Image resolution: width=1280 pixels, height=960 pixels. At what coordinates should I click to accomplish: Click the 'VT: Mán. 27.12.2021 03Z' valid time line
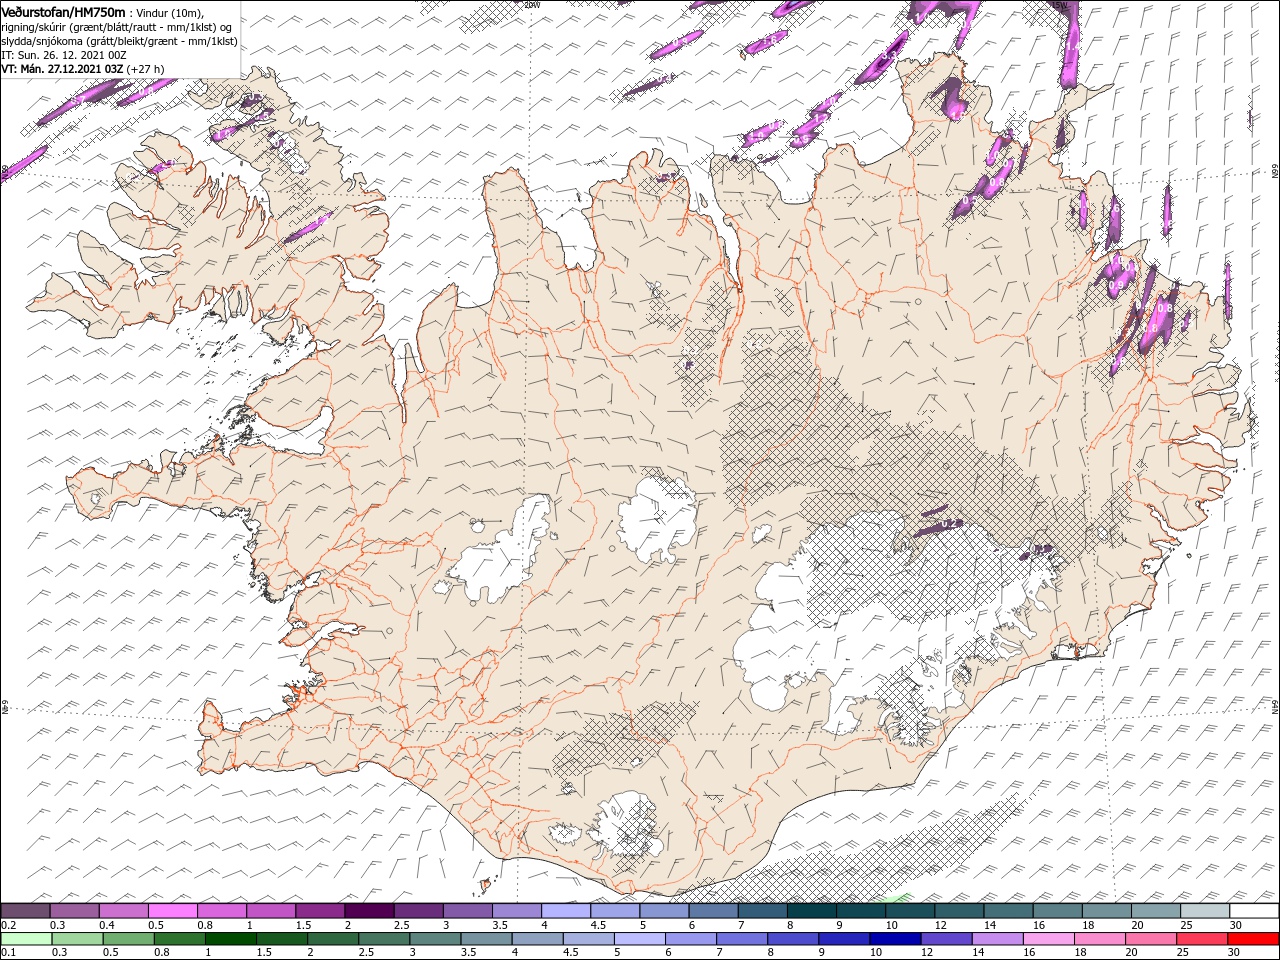click(62, 69)
